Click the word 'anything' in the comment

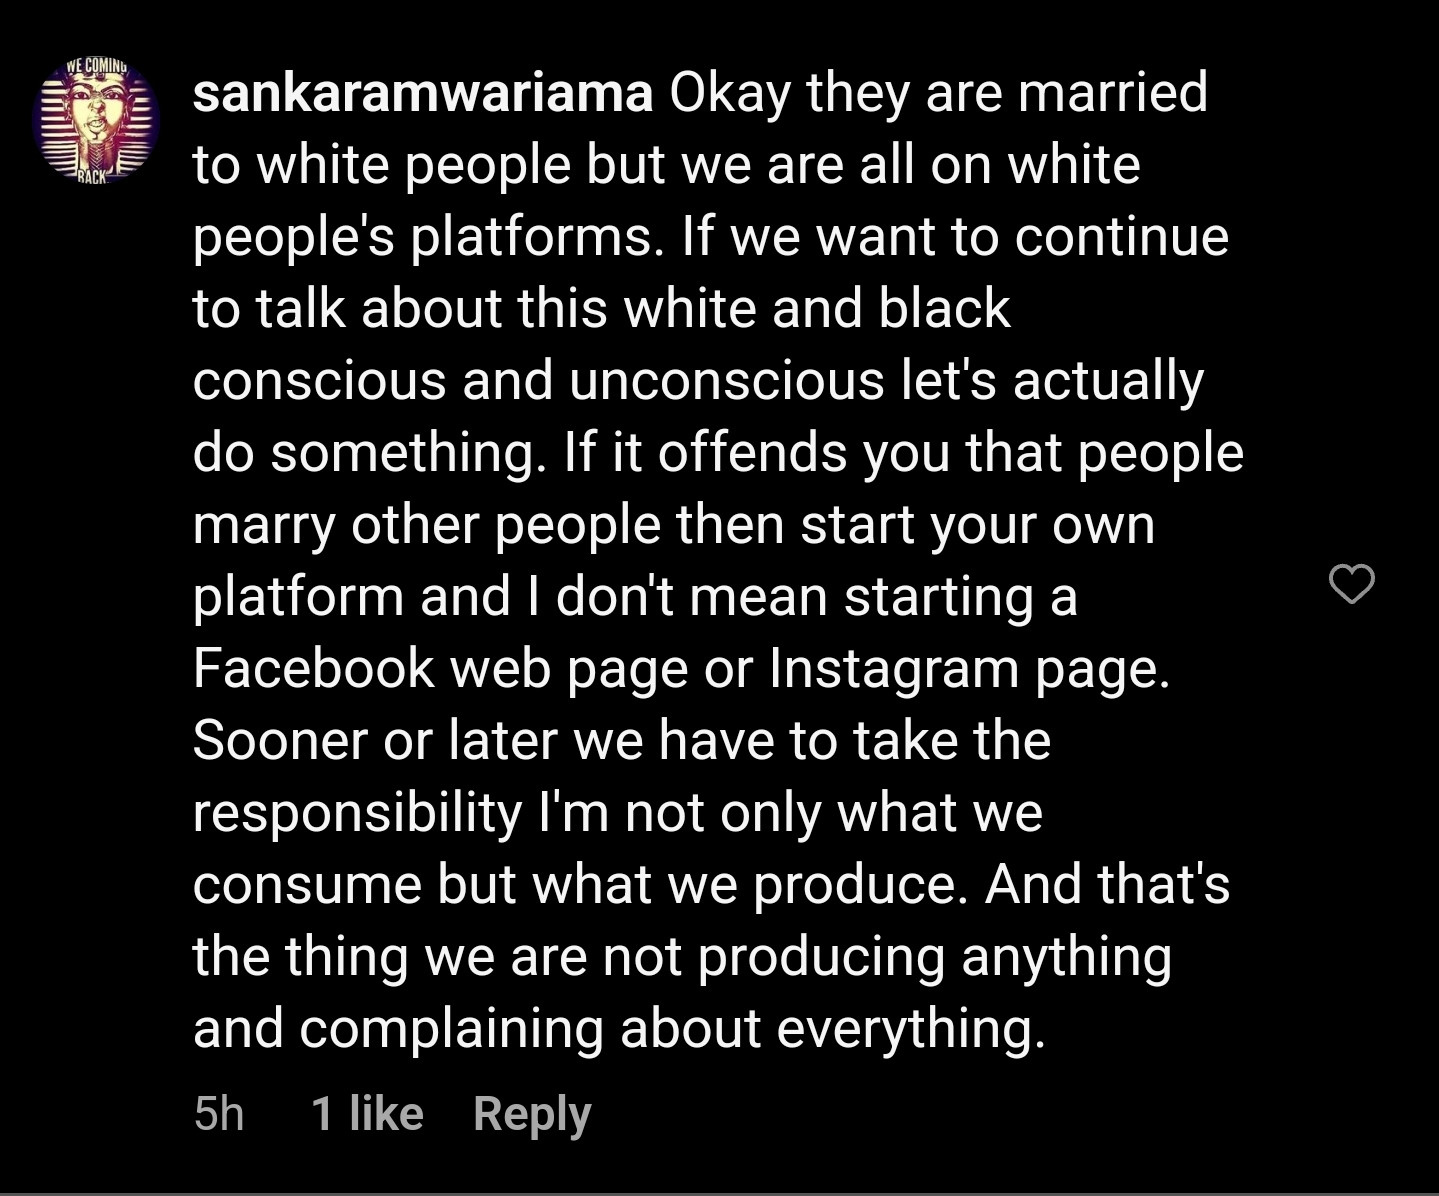coord(1066,956)
